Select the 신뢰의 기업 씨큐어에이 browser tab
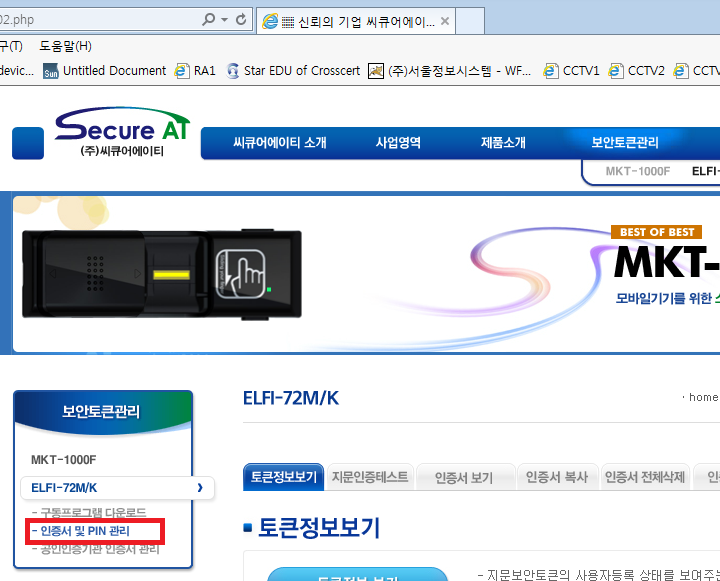 tap(356, 21)
